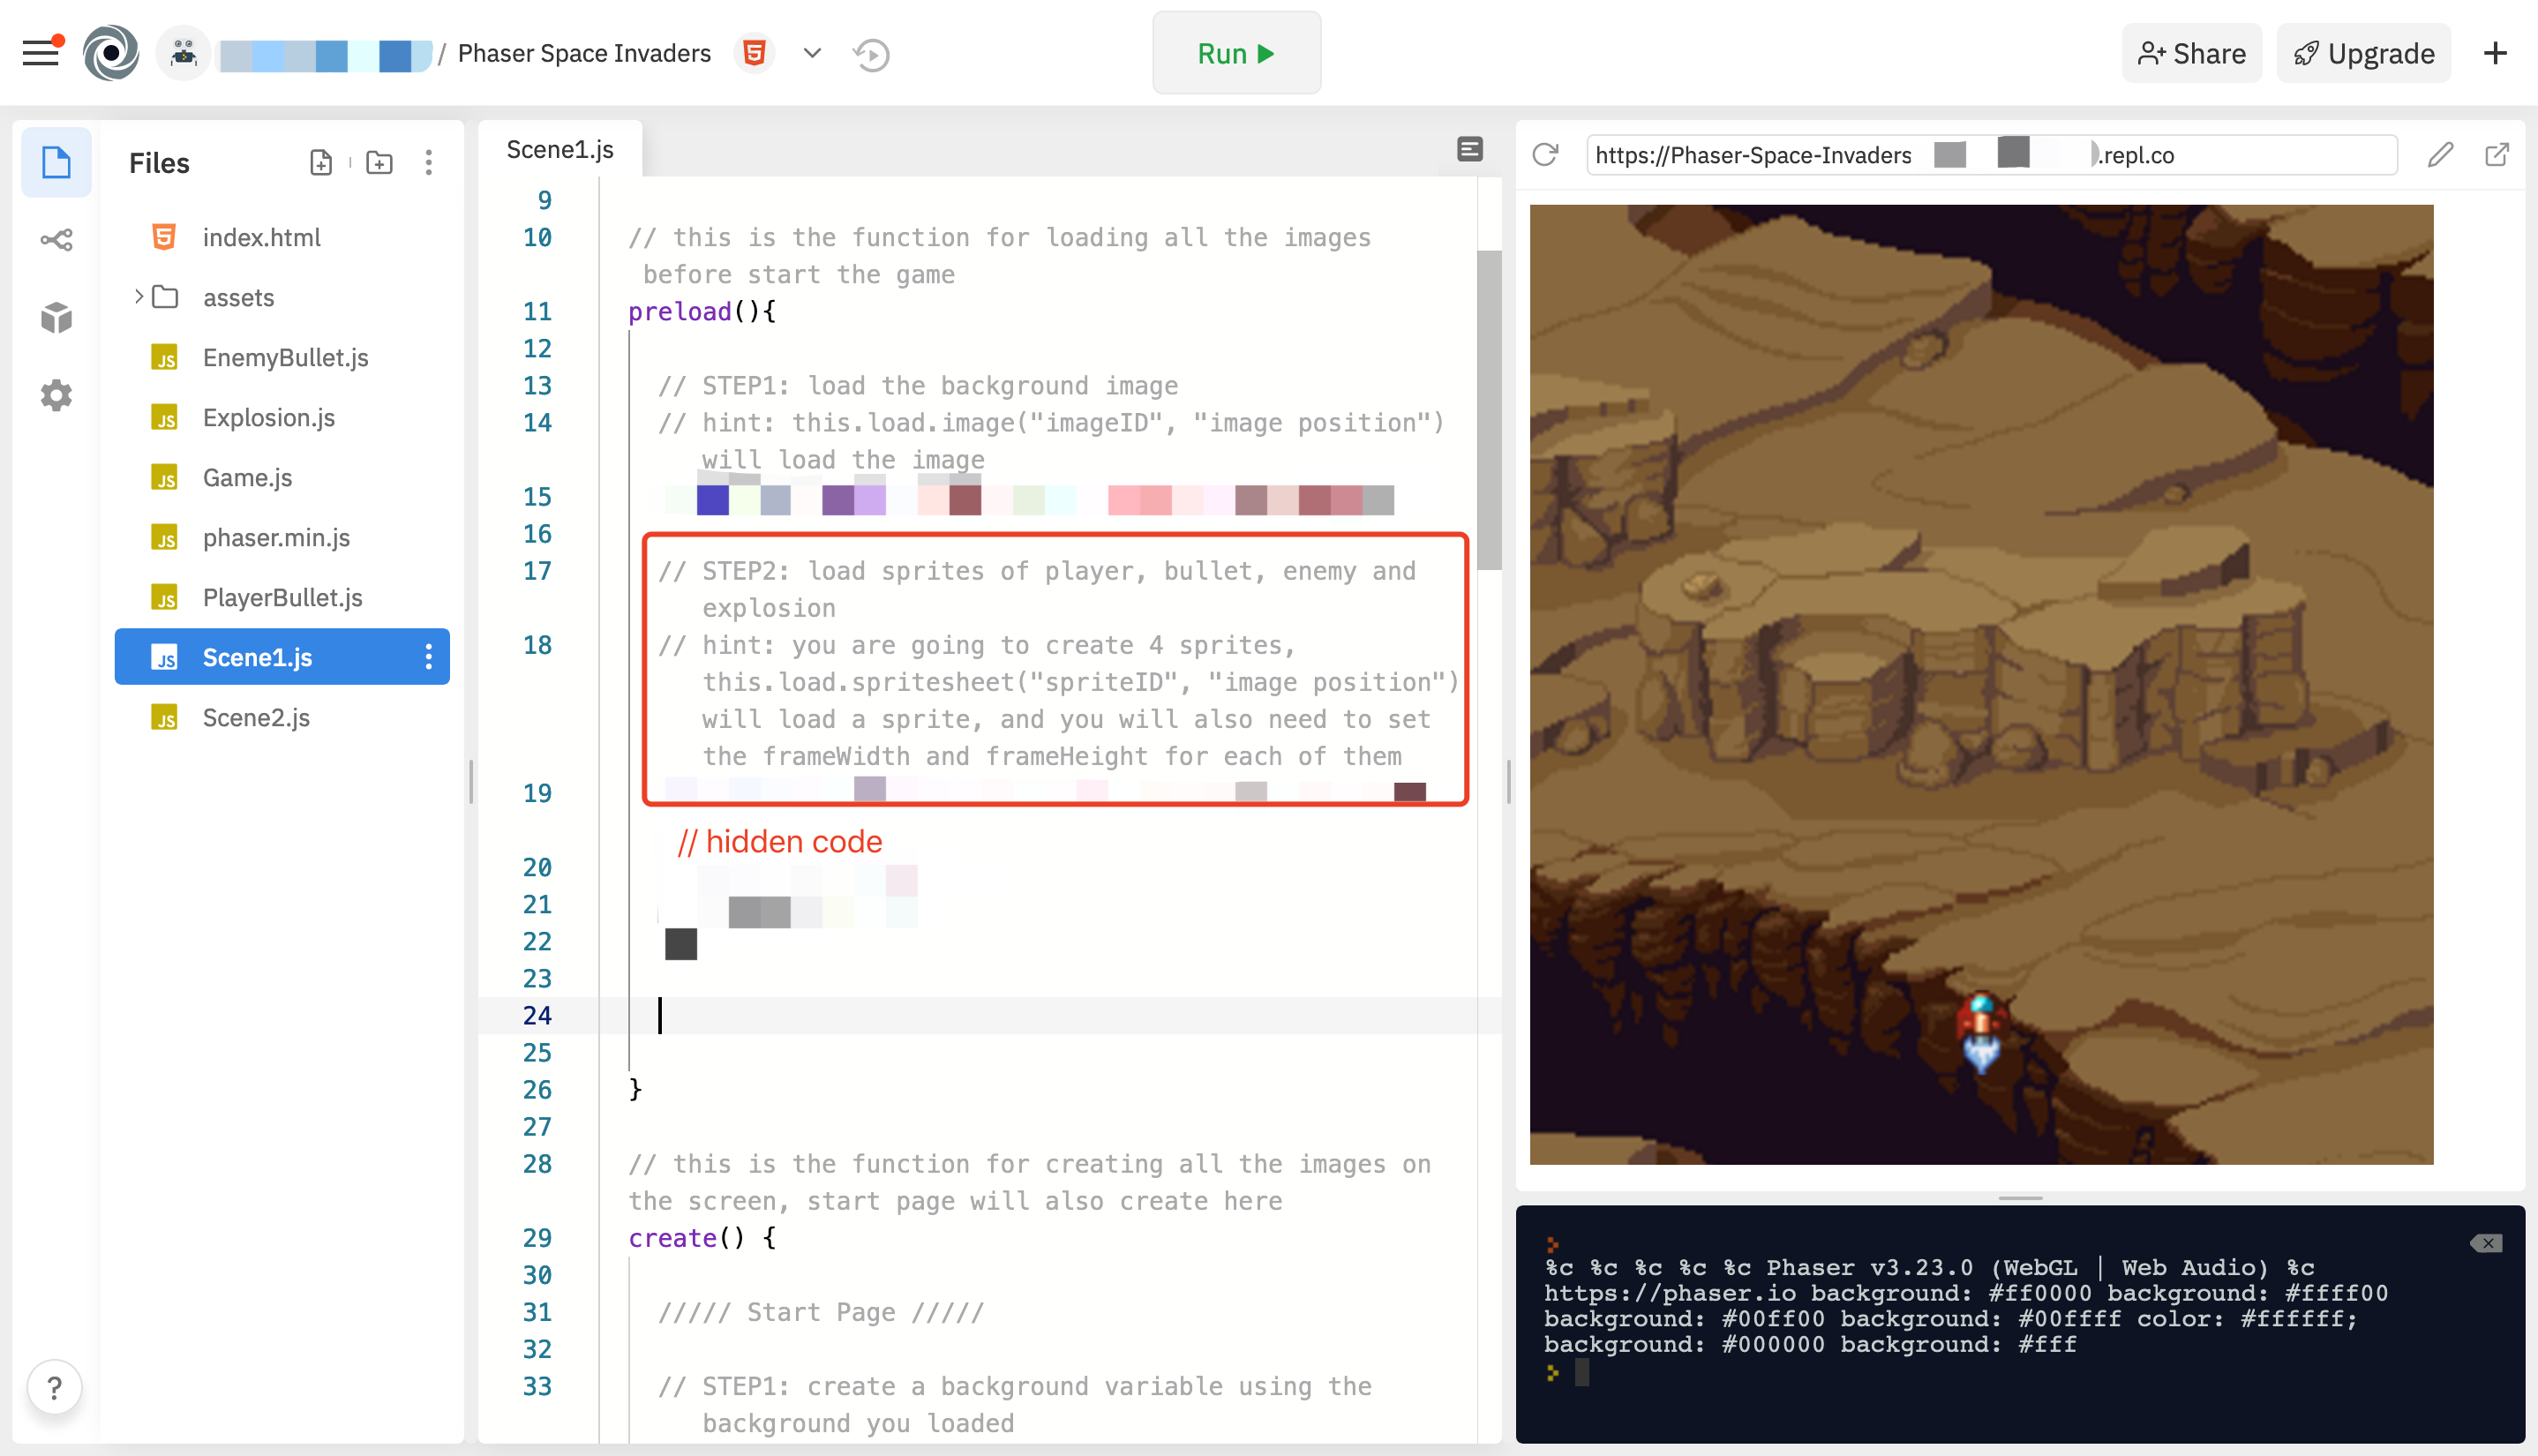
Task: Click the new file icon
Action: (320, 163)
